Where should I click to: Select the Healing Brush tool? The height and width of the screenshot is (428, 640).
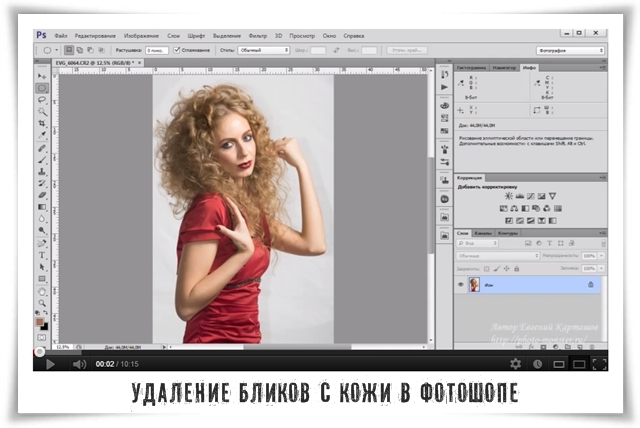[x=42, y=148]
